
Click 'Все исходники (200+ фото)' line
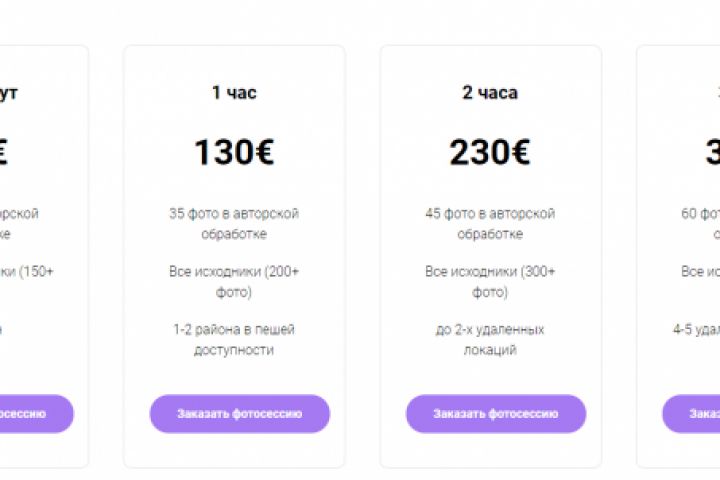(234, 281)
